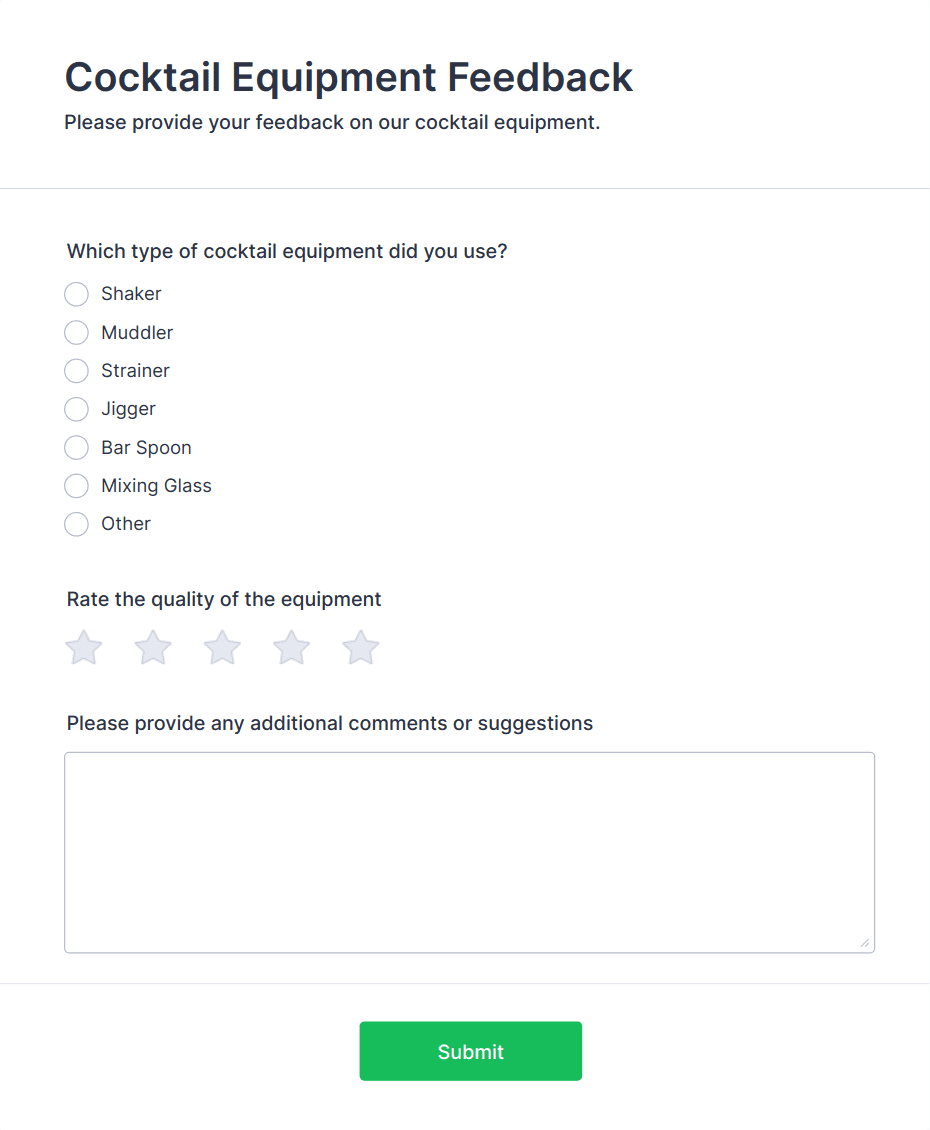
Task: Give a four-star quality rating
Action: 291,648
